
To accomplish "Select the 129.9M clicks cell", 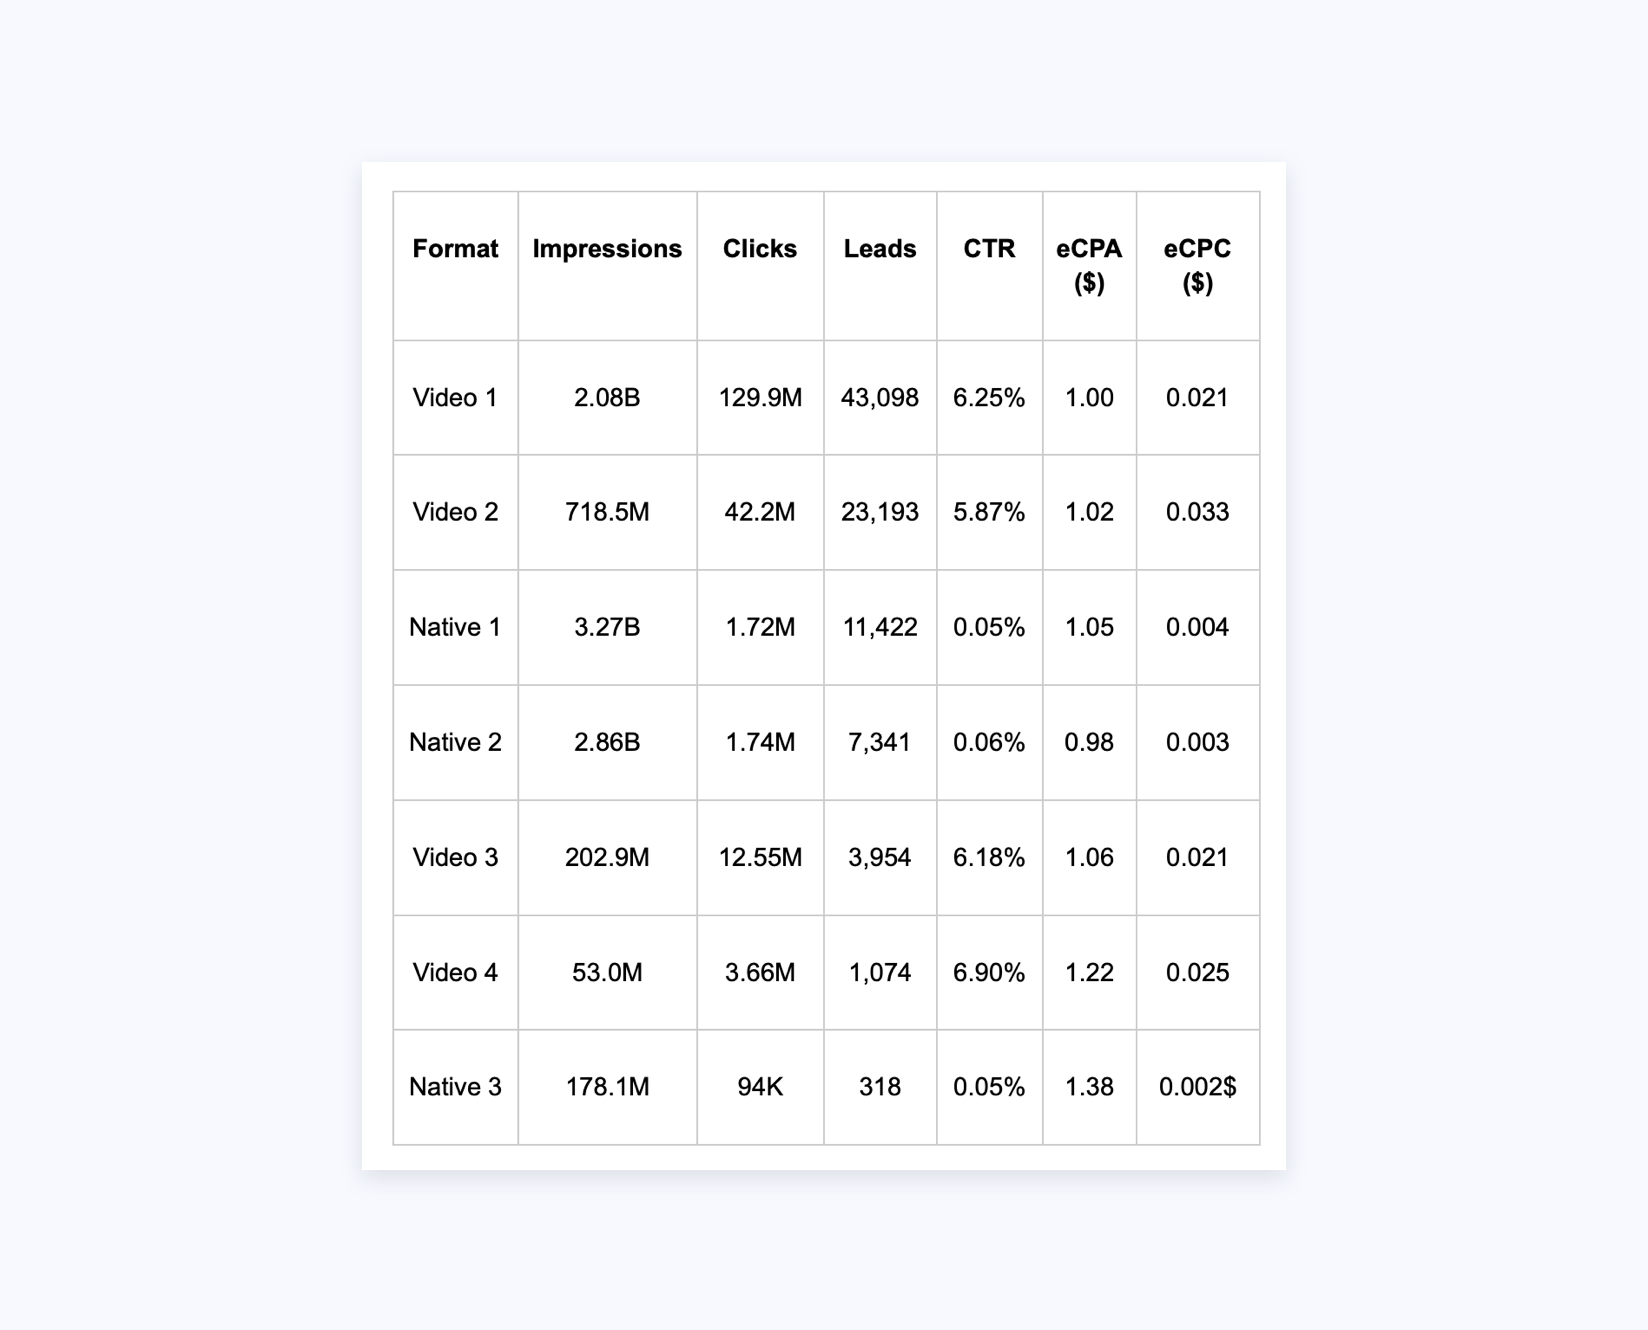I will click(760, 398).
